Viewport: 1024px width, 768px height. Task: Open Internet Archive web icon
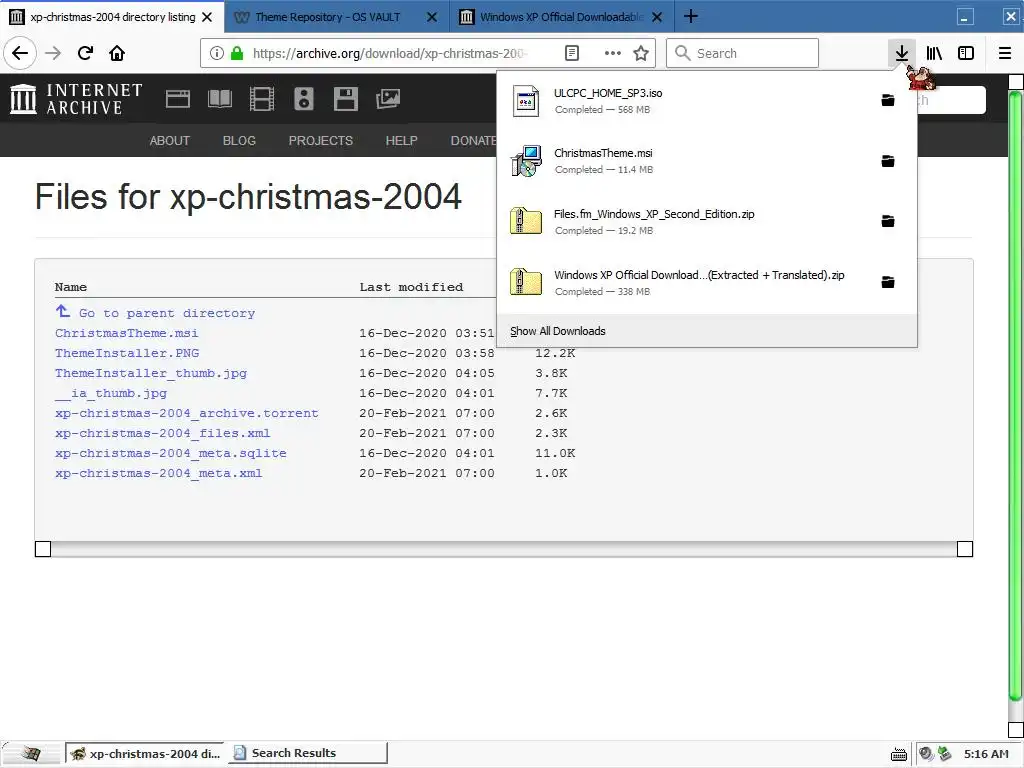pos(178,99)
